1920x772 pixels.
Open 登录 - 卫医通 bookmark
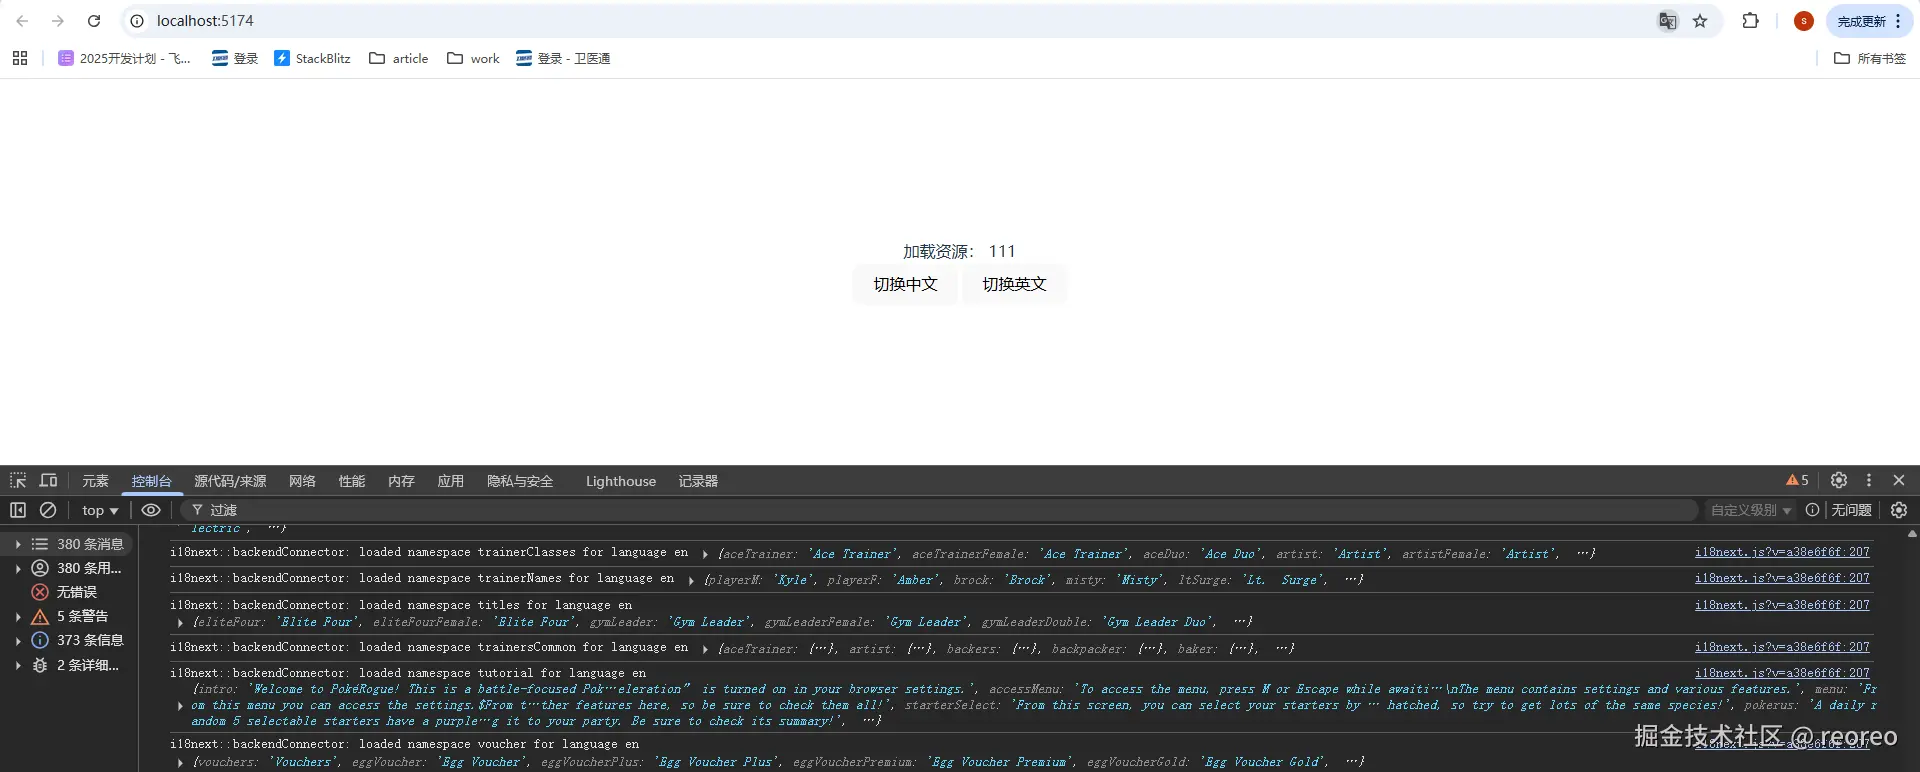click(x=563, y=58)
